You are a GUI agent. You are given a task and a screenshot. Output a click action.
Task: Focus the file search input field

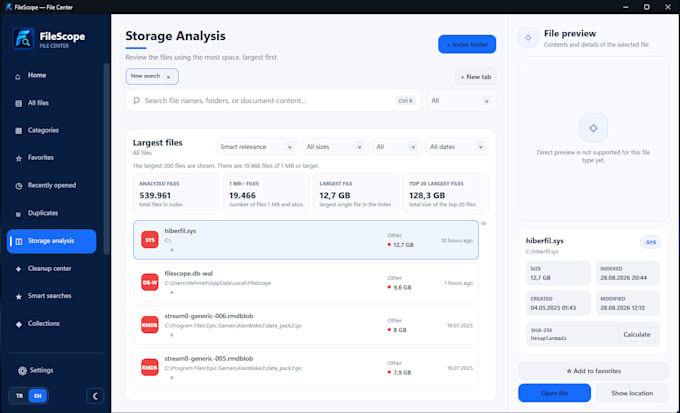tap(273, 101)
